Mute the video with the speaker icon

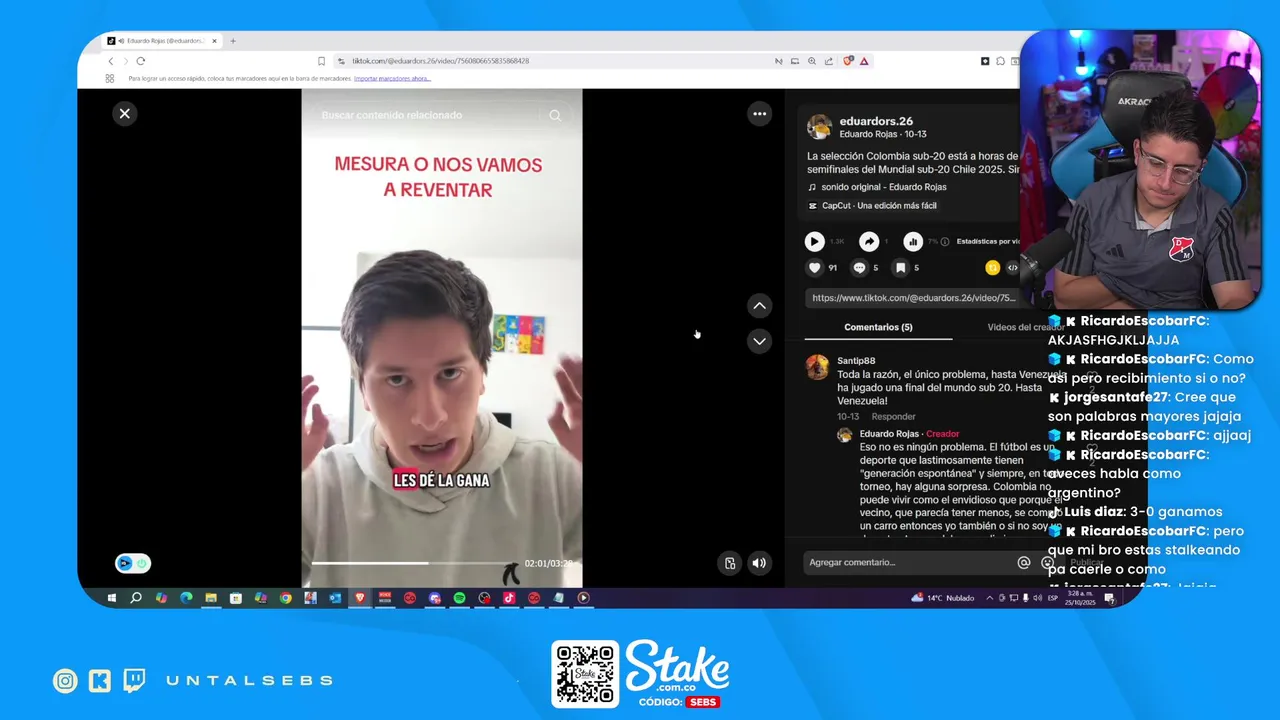(760, 563)
